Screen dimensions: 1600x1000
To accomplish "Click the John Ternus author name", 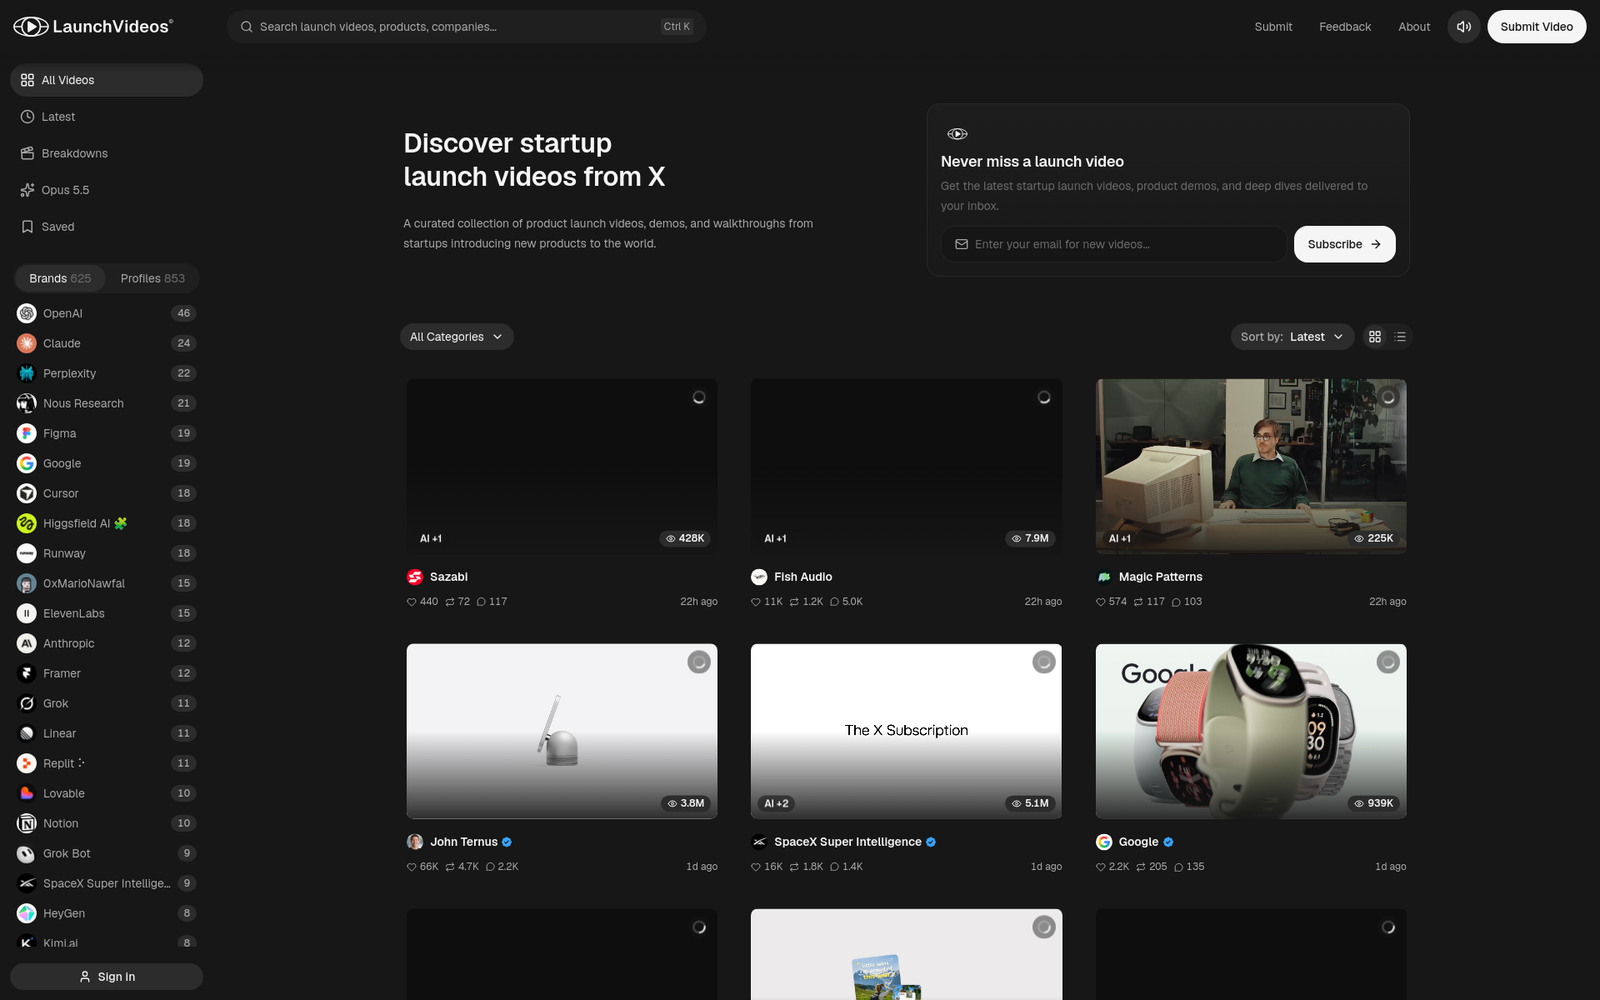I will tap(464, 842).
